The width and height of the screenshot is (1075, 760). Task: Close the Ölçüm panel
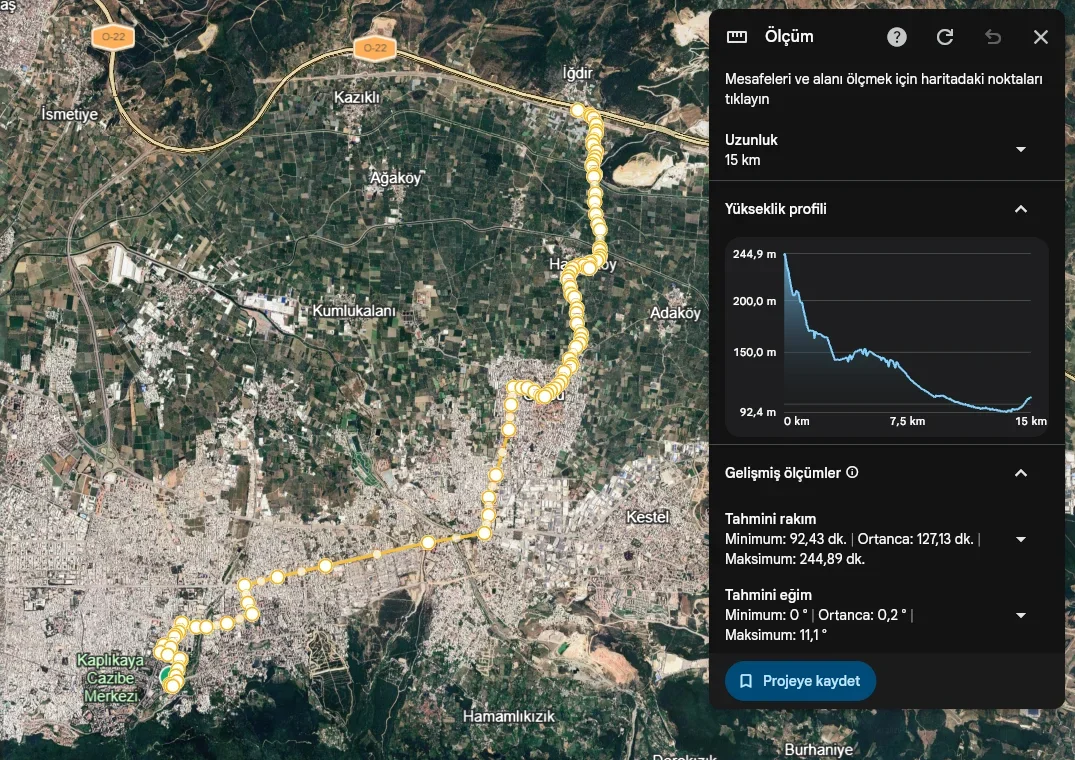[x=1041, y=37]
